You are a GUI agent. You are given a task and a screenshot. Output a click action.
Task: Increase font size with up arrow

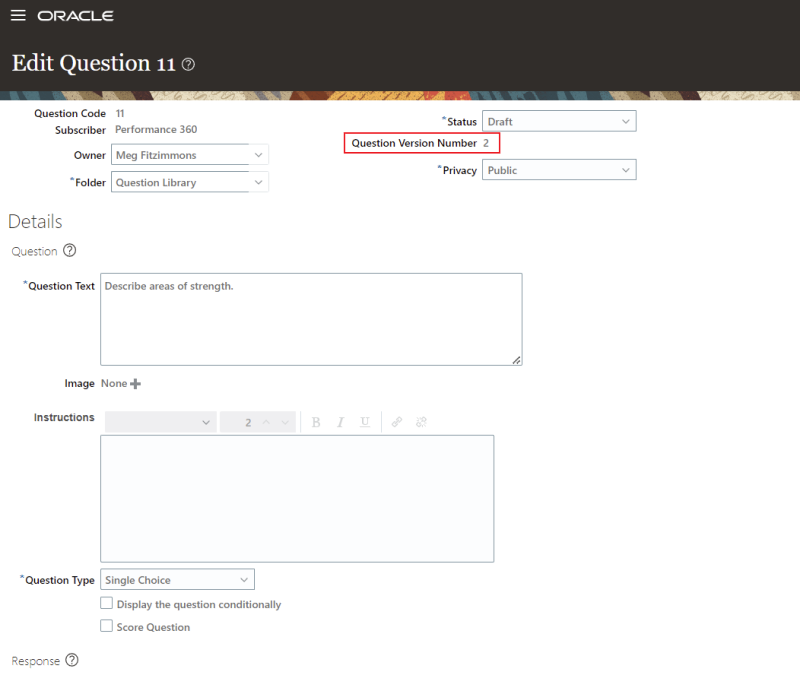coord(266,422)
